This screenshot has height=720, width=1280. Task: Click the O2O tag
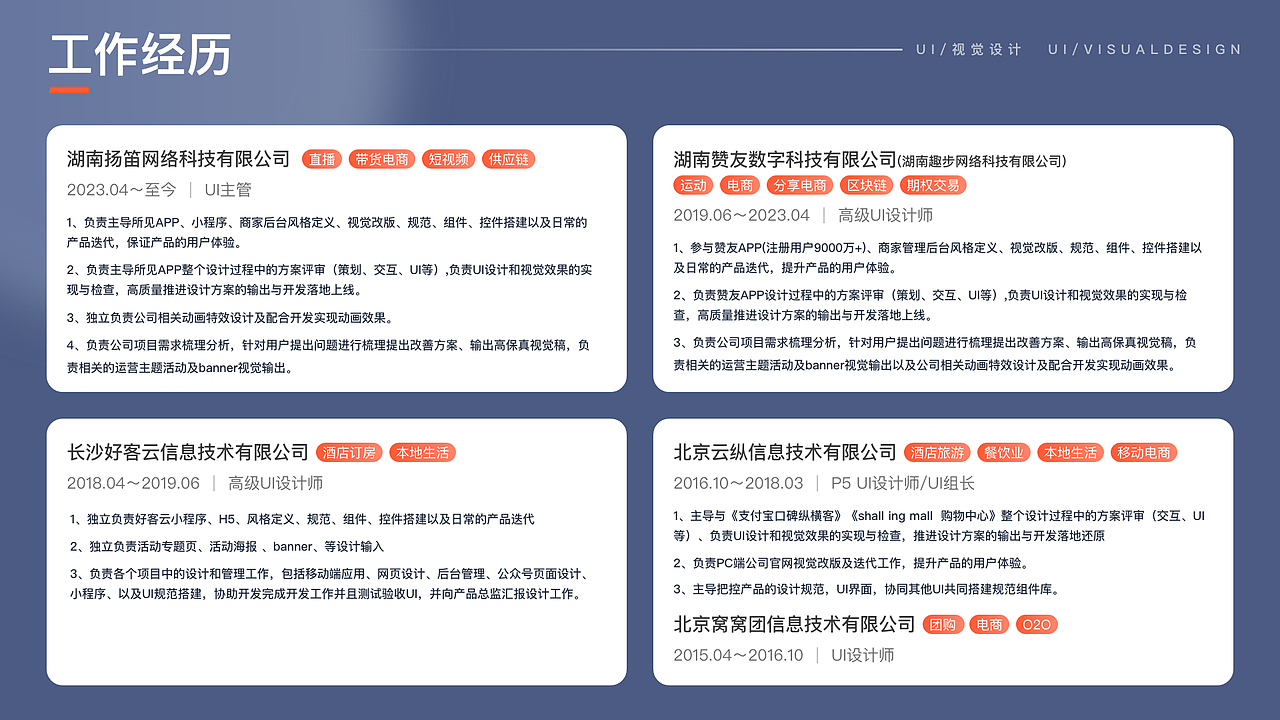[x=1036, y=624]
